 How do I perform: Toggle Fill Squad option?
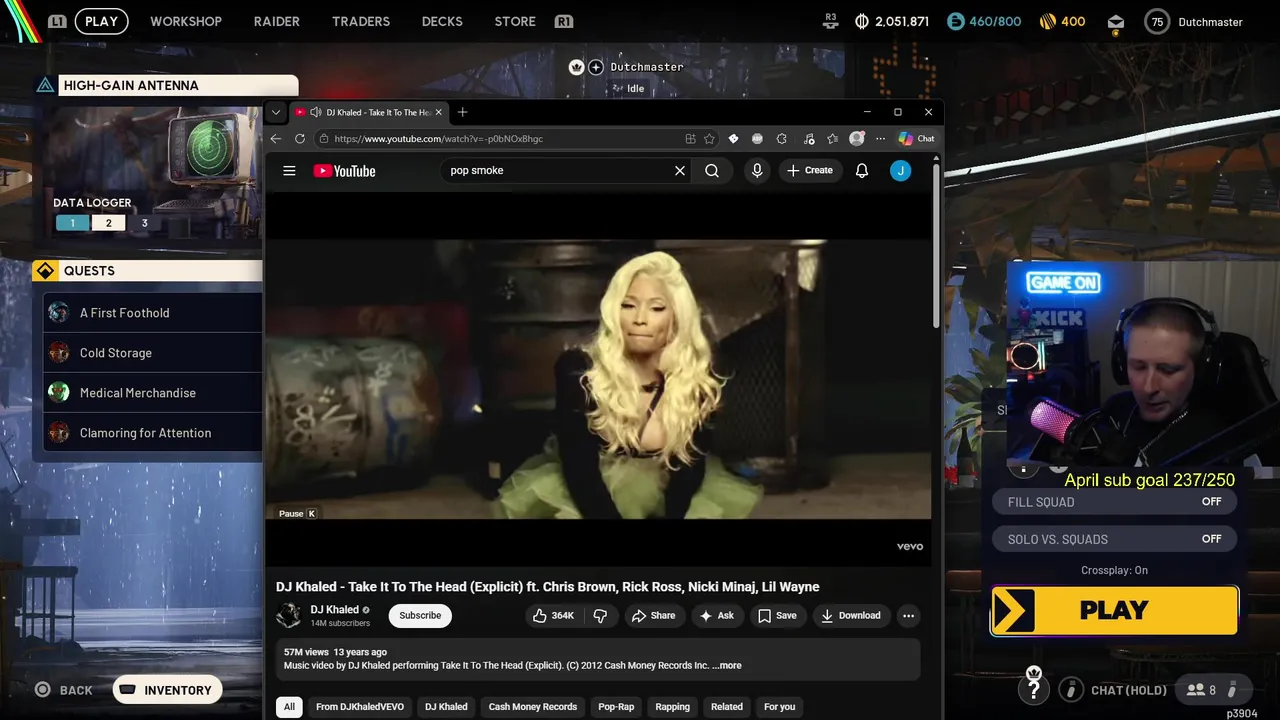coord(1114,502)
